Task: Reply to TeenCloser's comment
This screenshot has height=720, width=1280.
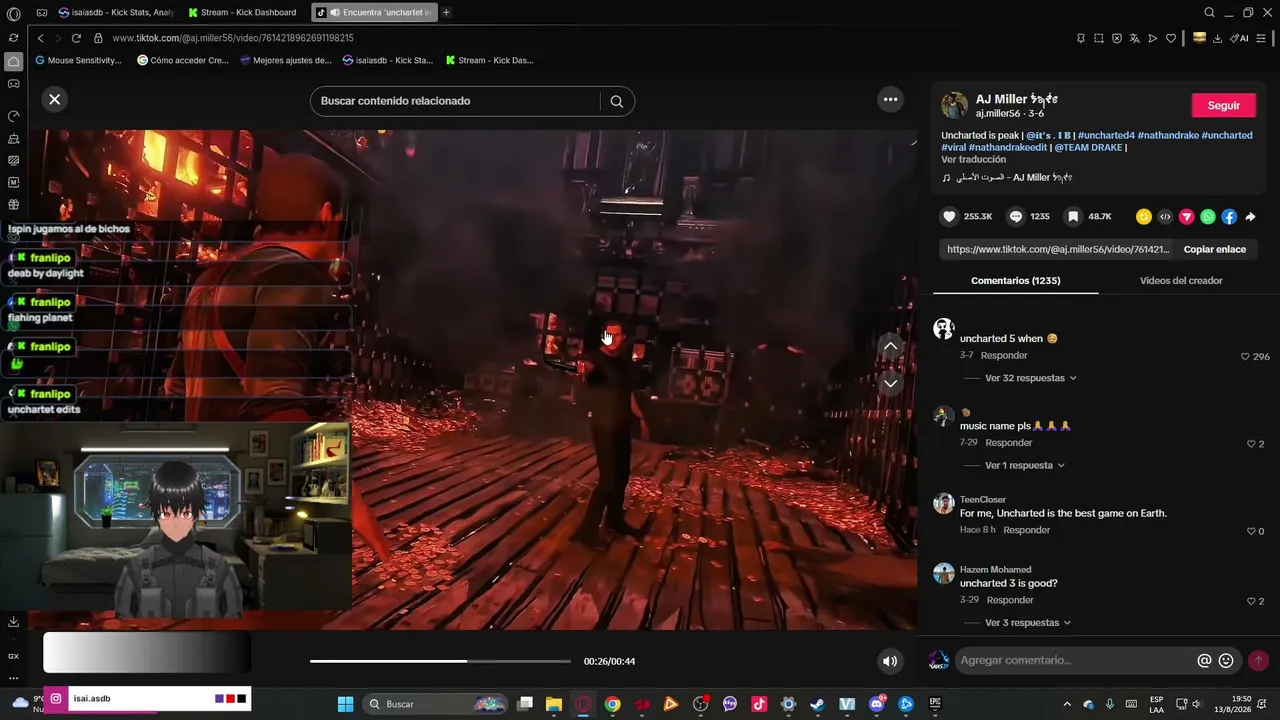Action: tap(1026, 530)
